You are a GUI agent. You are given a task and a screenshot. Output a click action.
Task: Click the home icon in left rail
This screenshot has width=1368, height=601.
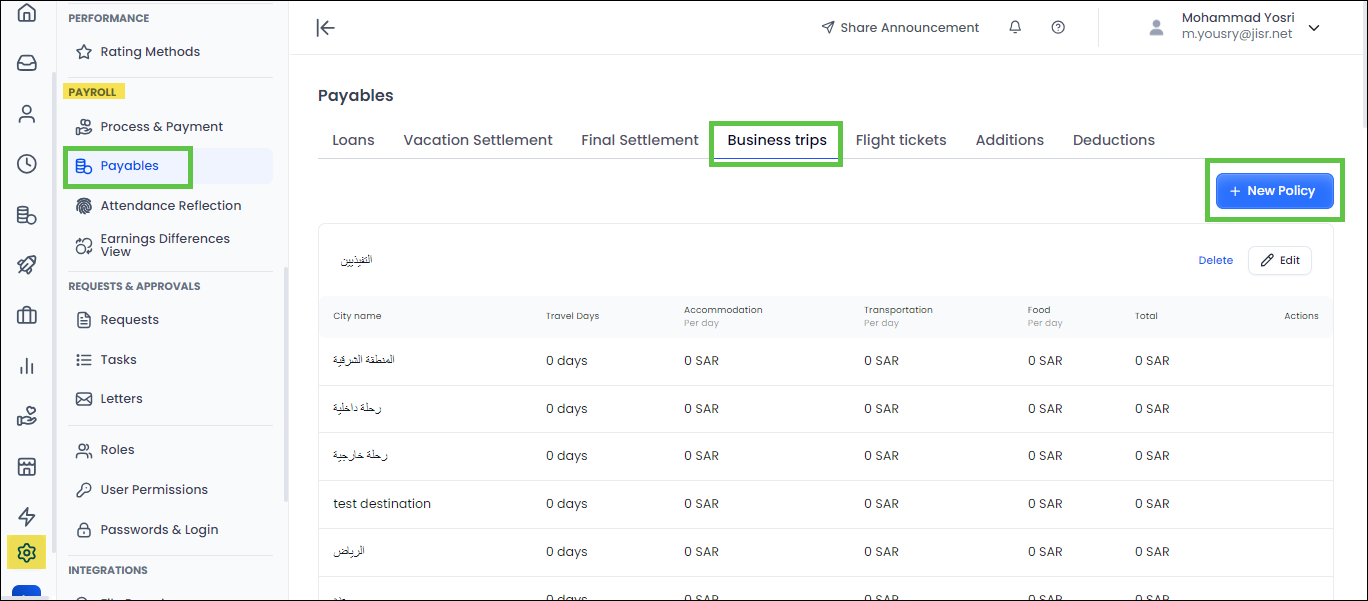coord(27,13)
